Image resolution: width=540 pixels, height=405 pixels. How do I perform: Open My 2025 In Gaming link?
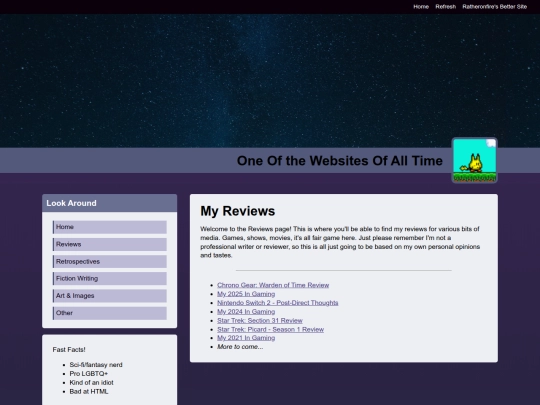point(246,294)
